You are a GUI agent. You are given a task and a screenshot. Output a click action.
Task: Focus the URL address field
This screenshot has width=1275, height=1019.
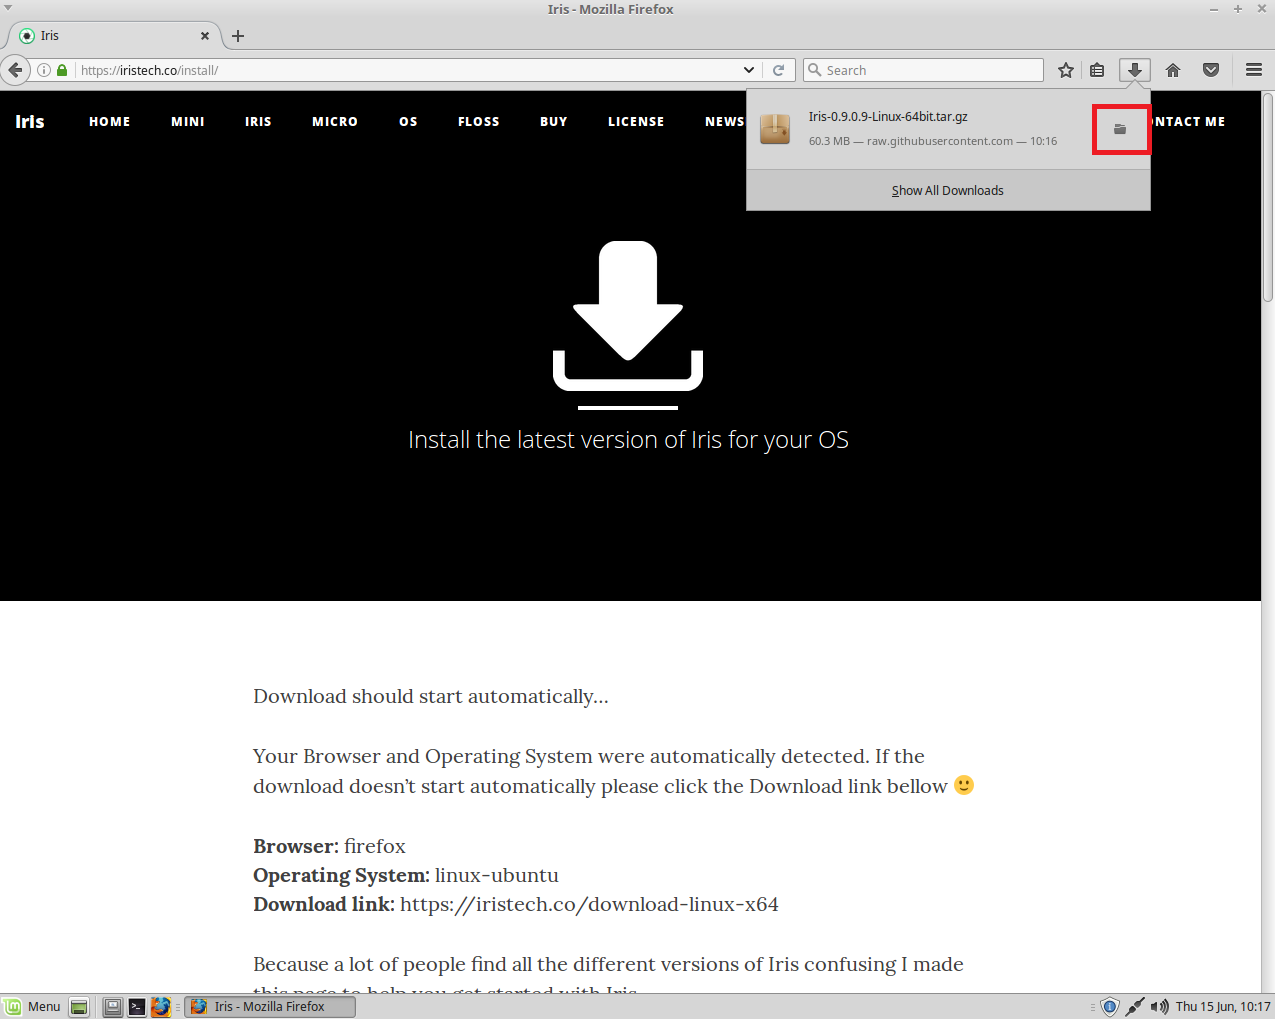(408, 70)
